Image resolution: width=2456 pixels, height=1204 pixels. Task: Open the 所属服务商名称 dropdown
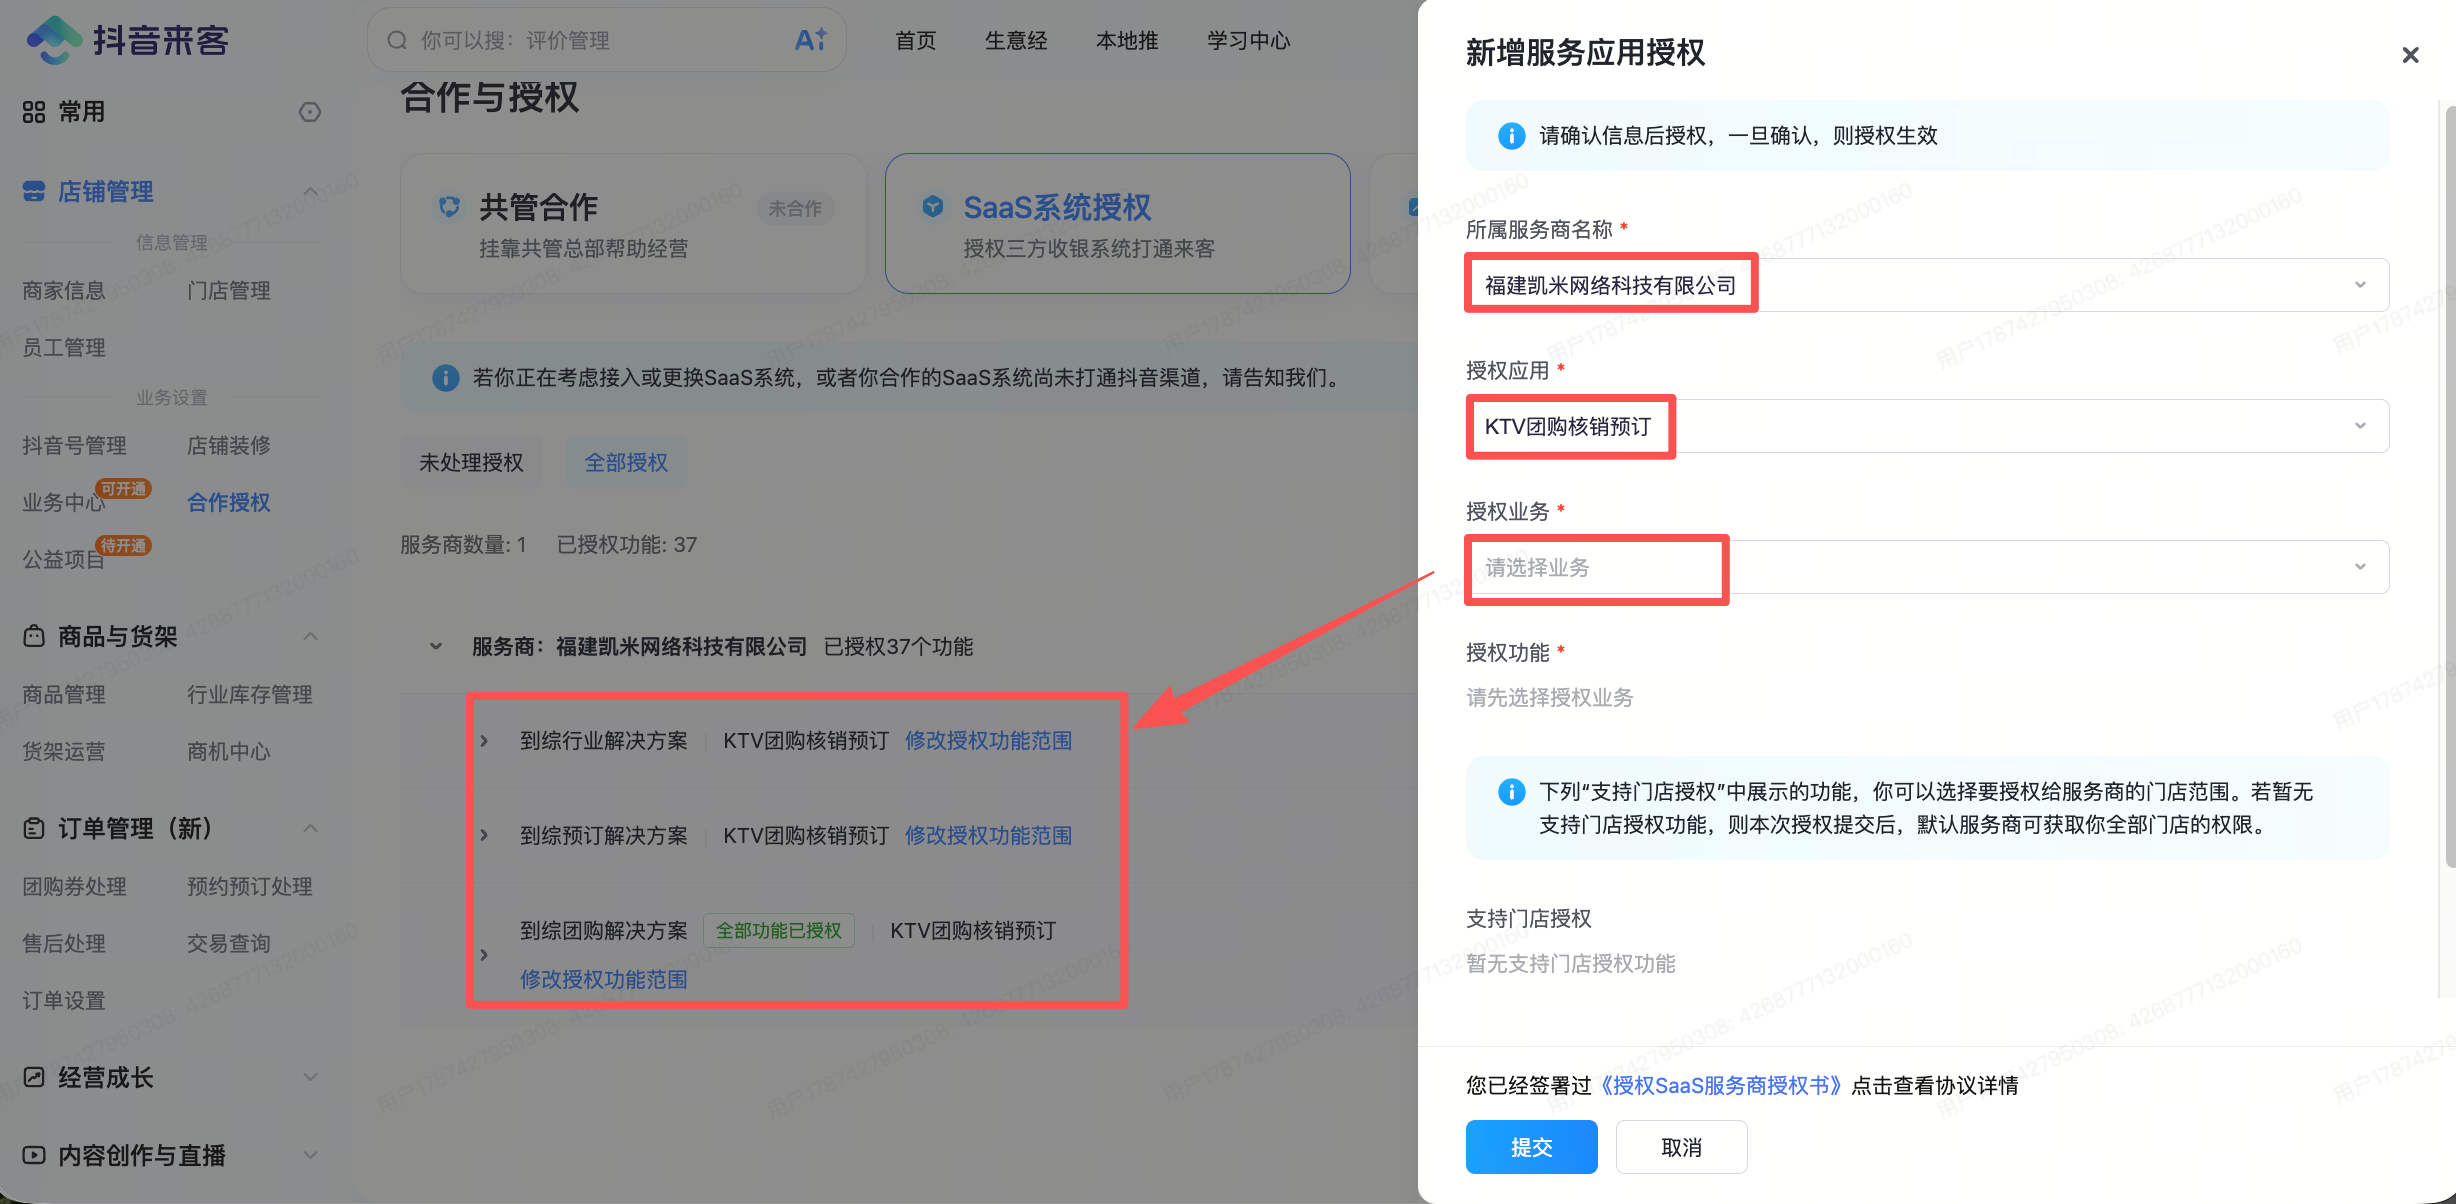[1927, 285]
